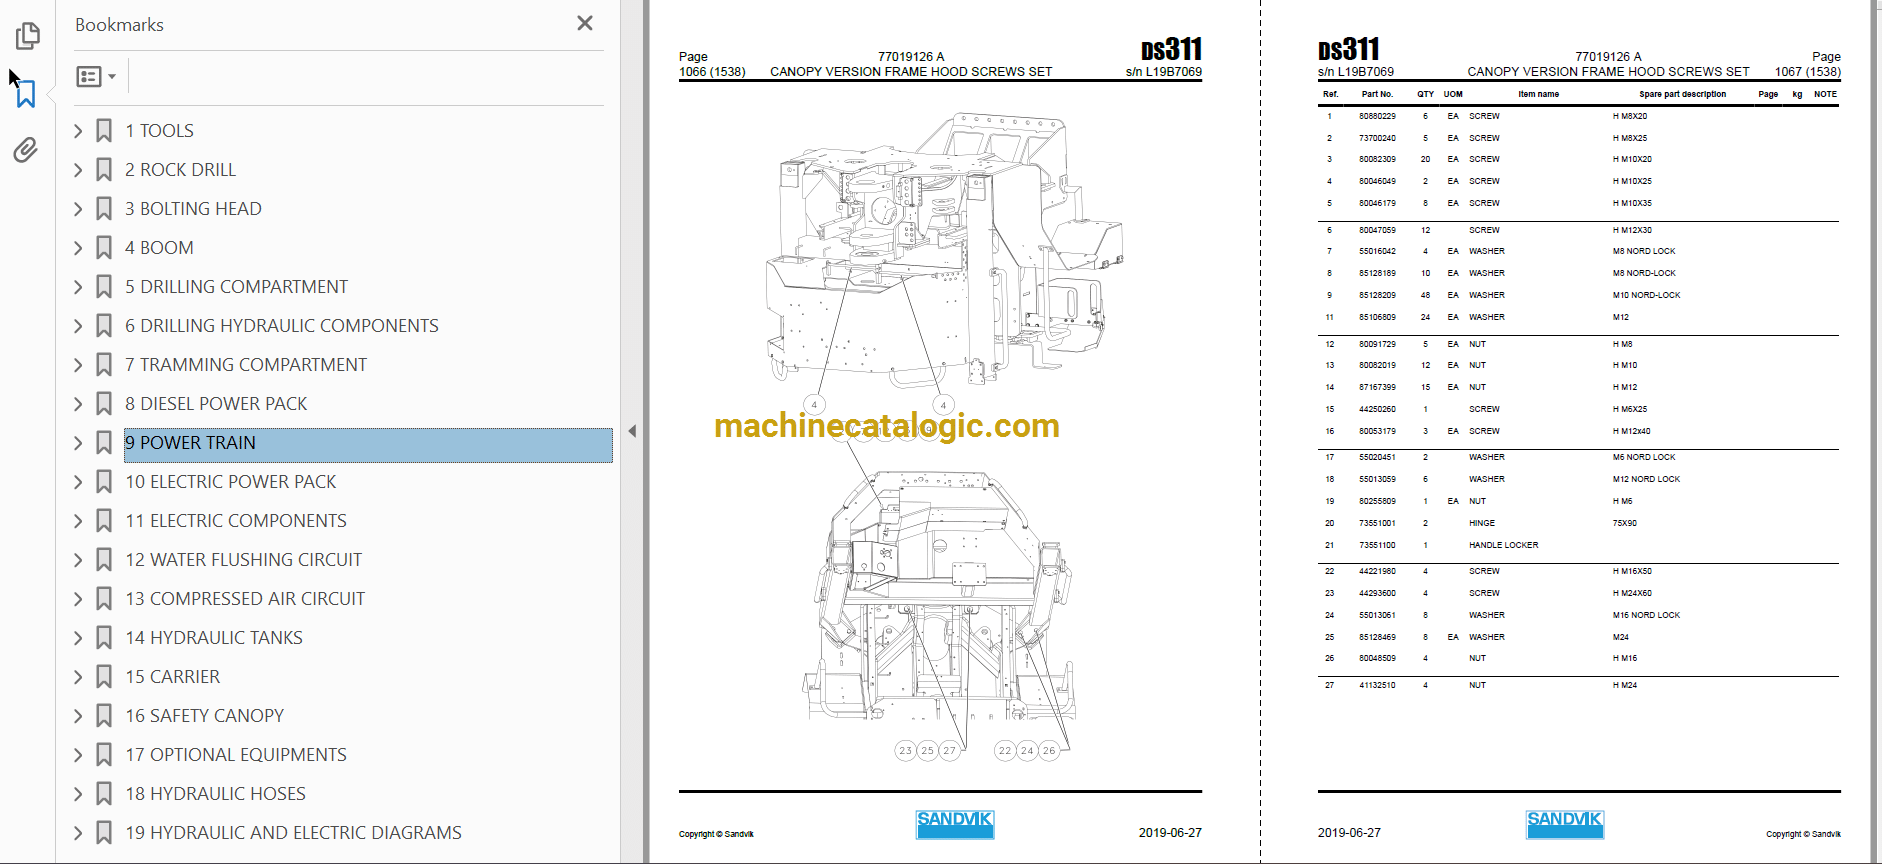This screenshot has height=864, width=1882.
Task: Expand the 4 BOOM bookmark
Action: (x=78, y=248)
